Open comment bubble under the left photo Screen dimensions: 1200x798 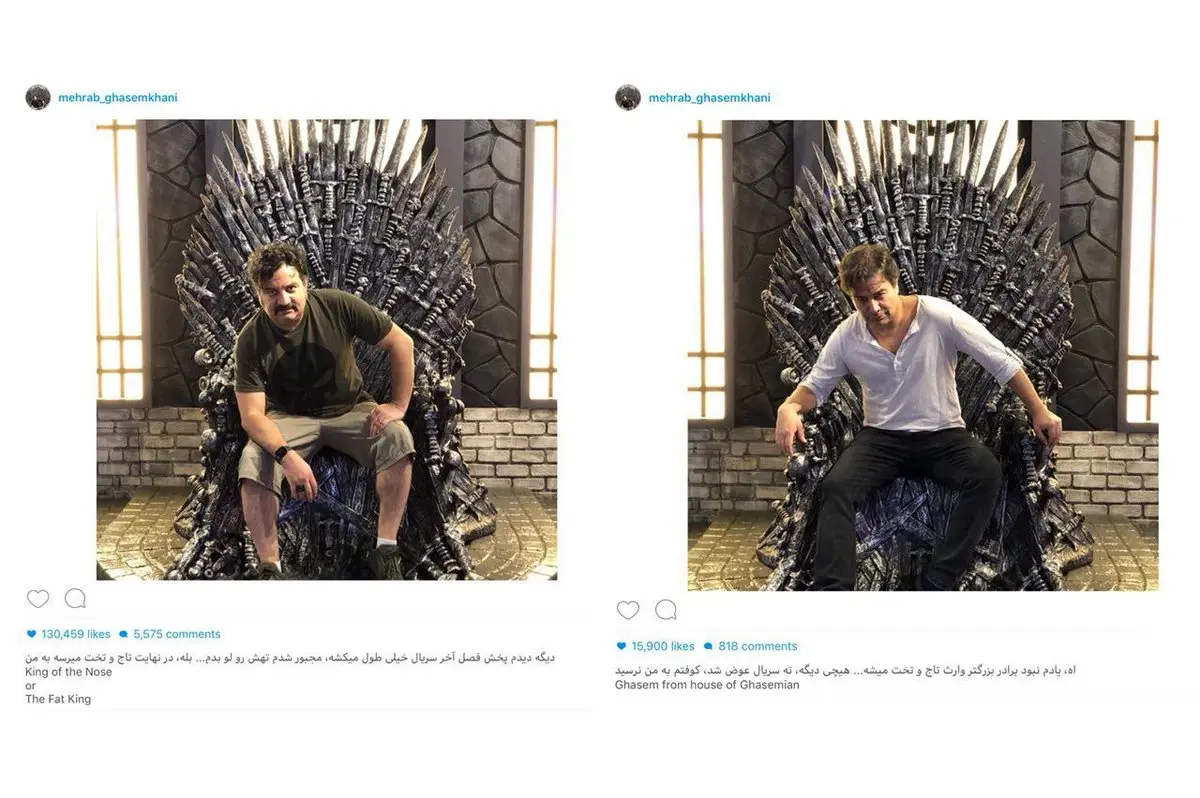pyautogui.click(x=75, y=599)
